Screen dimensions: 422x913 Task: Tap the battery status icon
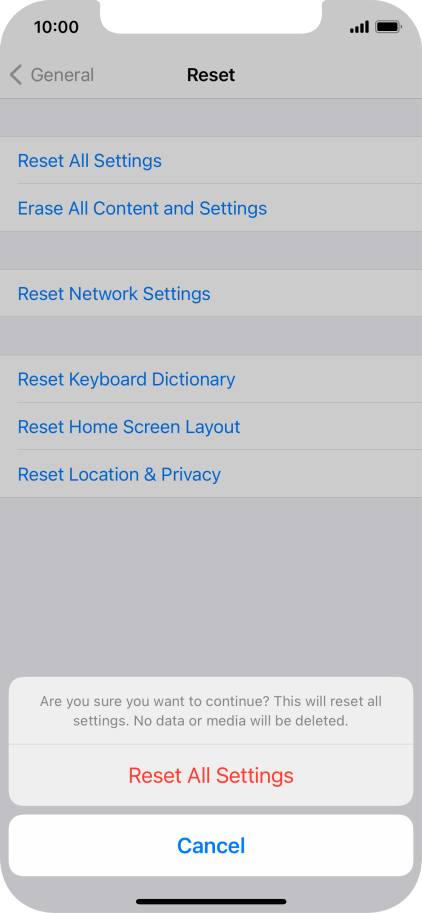[x=388, y=27]
